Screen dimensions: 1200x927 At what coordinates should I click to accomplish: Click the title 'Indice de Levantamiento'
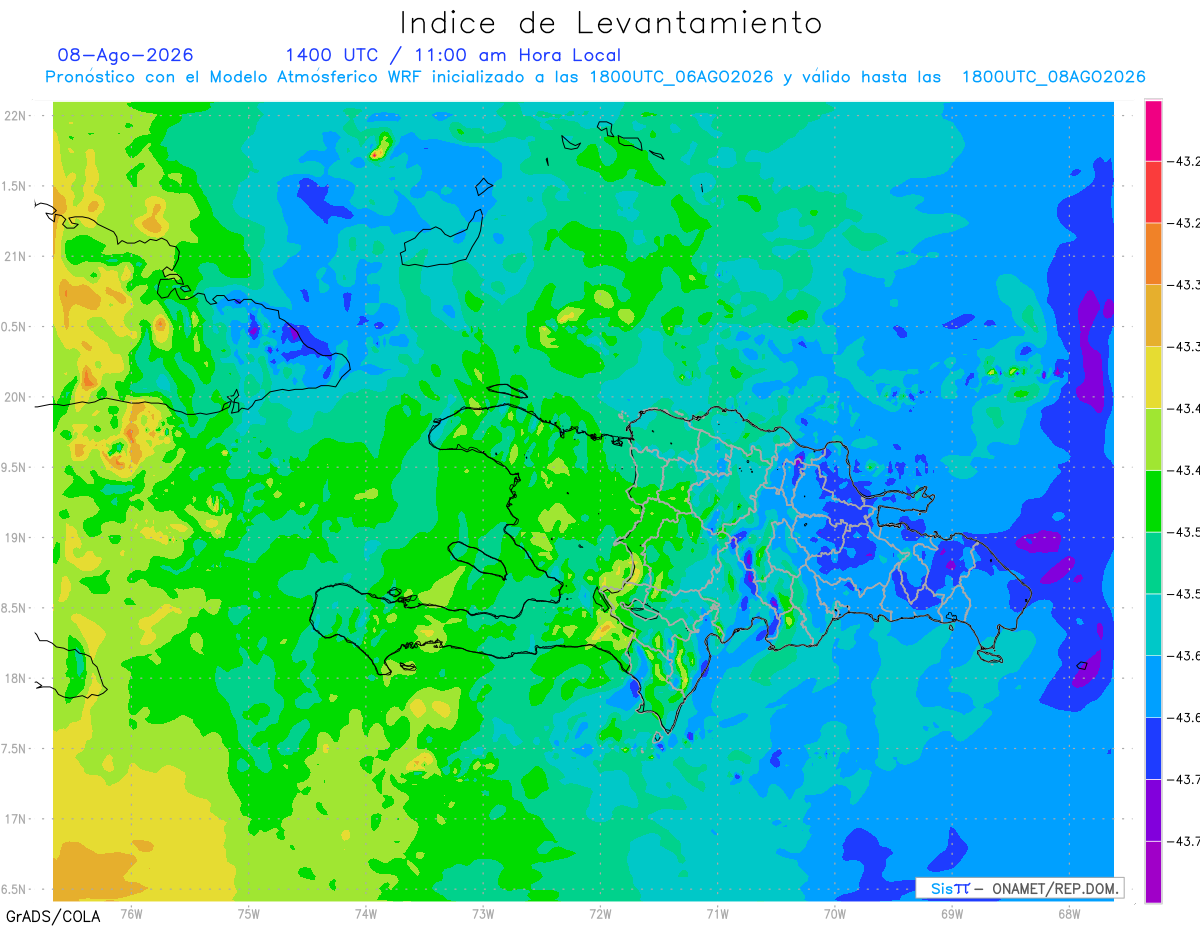(x=611, y=23)
